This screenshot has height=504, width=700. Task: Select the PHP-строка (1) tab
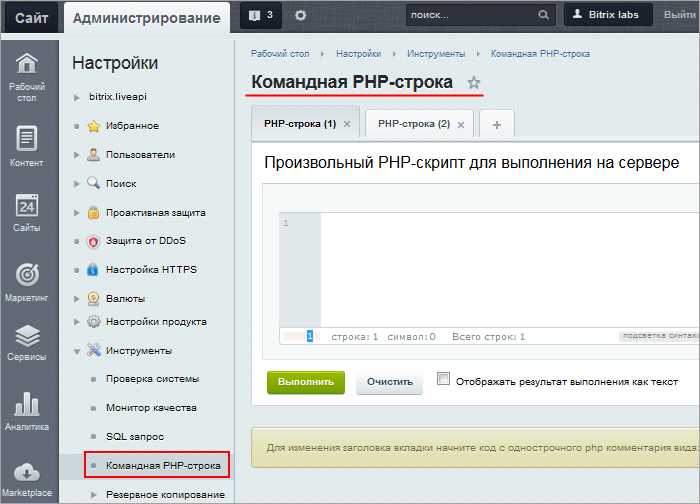pos(300,124)
